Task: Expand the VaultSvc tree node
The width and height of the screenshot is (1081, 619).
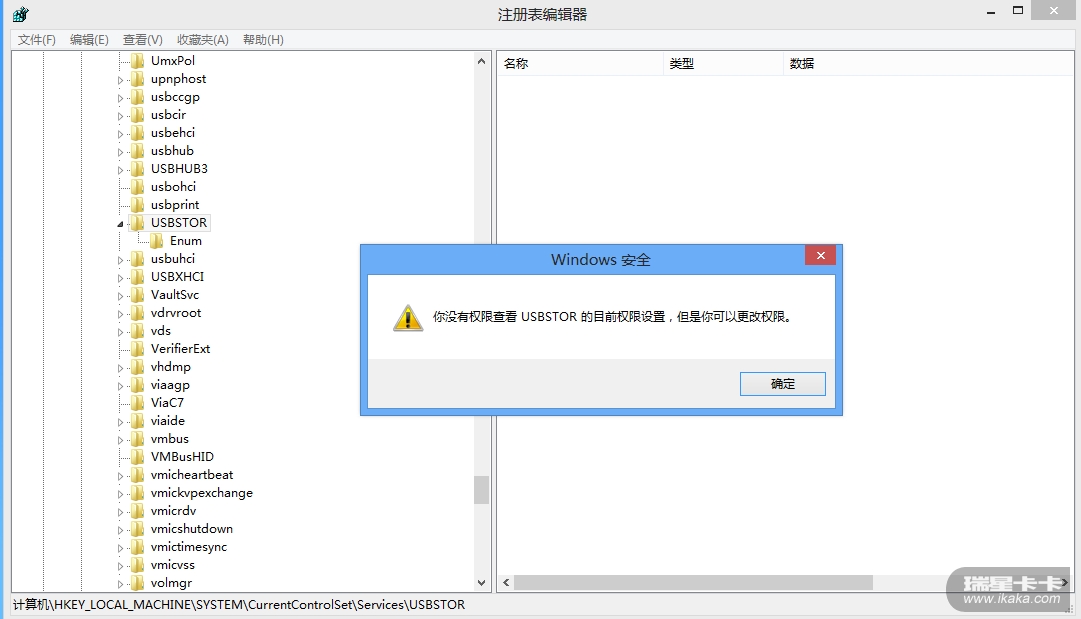Action: tap(120, 296)
